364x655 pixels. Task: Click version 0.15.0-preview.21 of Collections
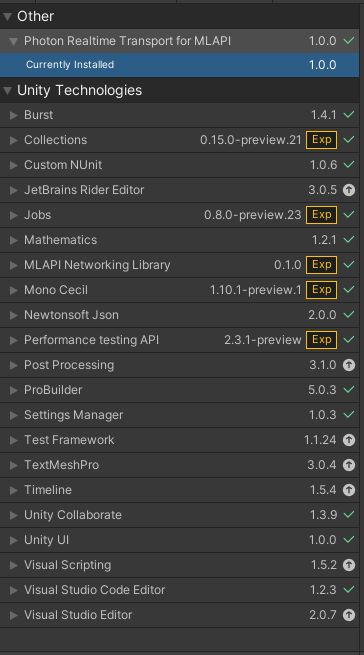click(251, 140)
